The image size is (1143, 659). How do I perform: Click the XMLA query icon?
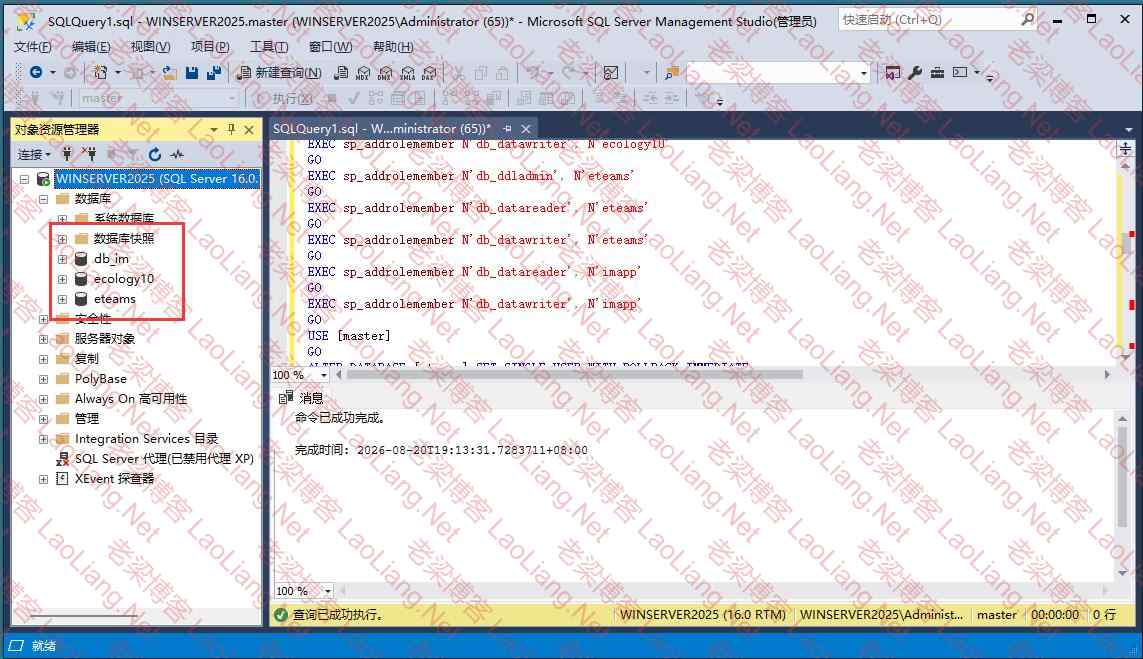coord(407,72)
